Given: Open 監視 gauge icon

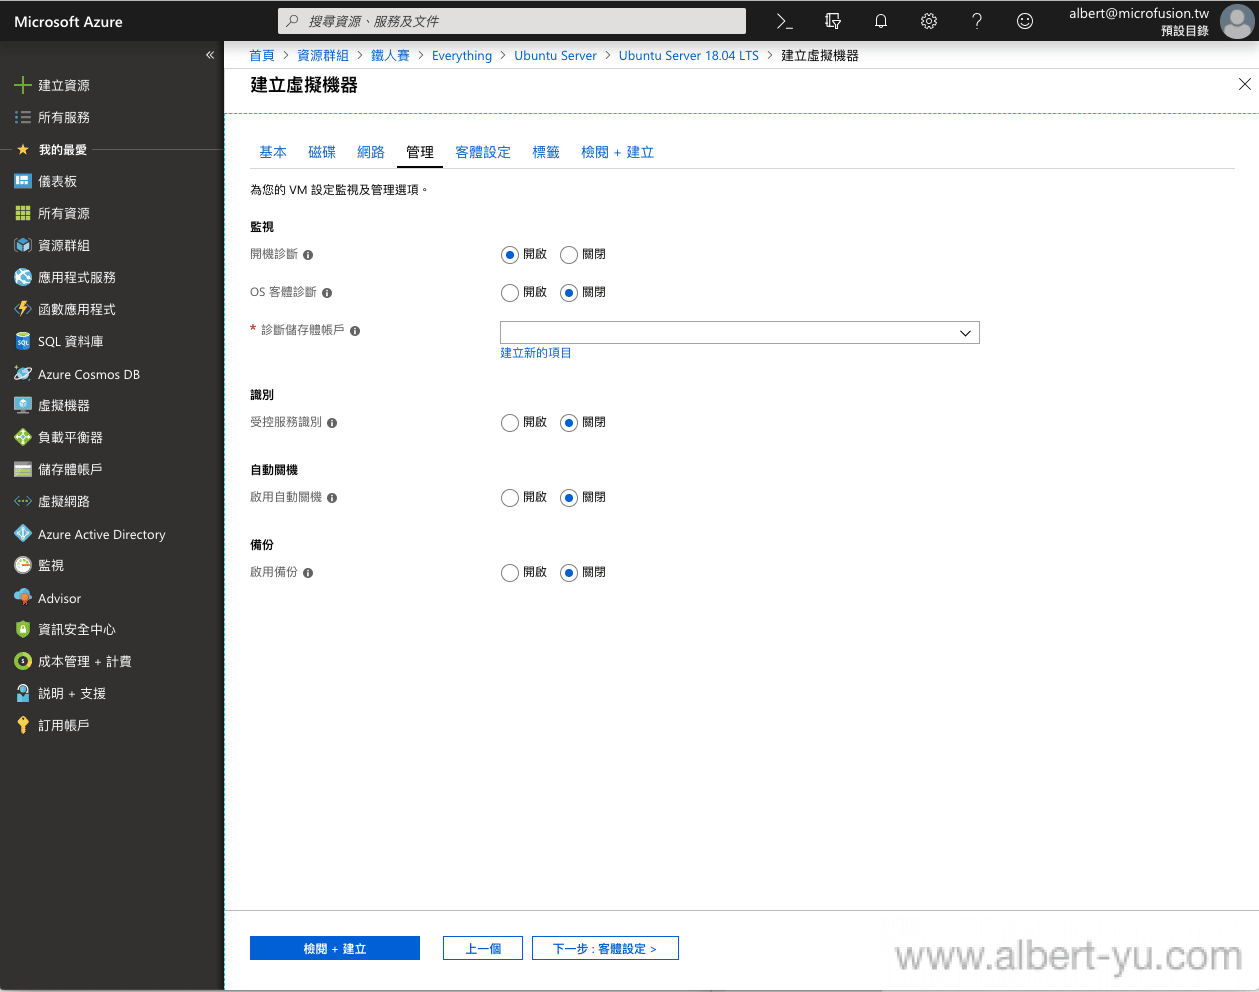Looking at the screenshot, I should pos(23,565).
